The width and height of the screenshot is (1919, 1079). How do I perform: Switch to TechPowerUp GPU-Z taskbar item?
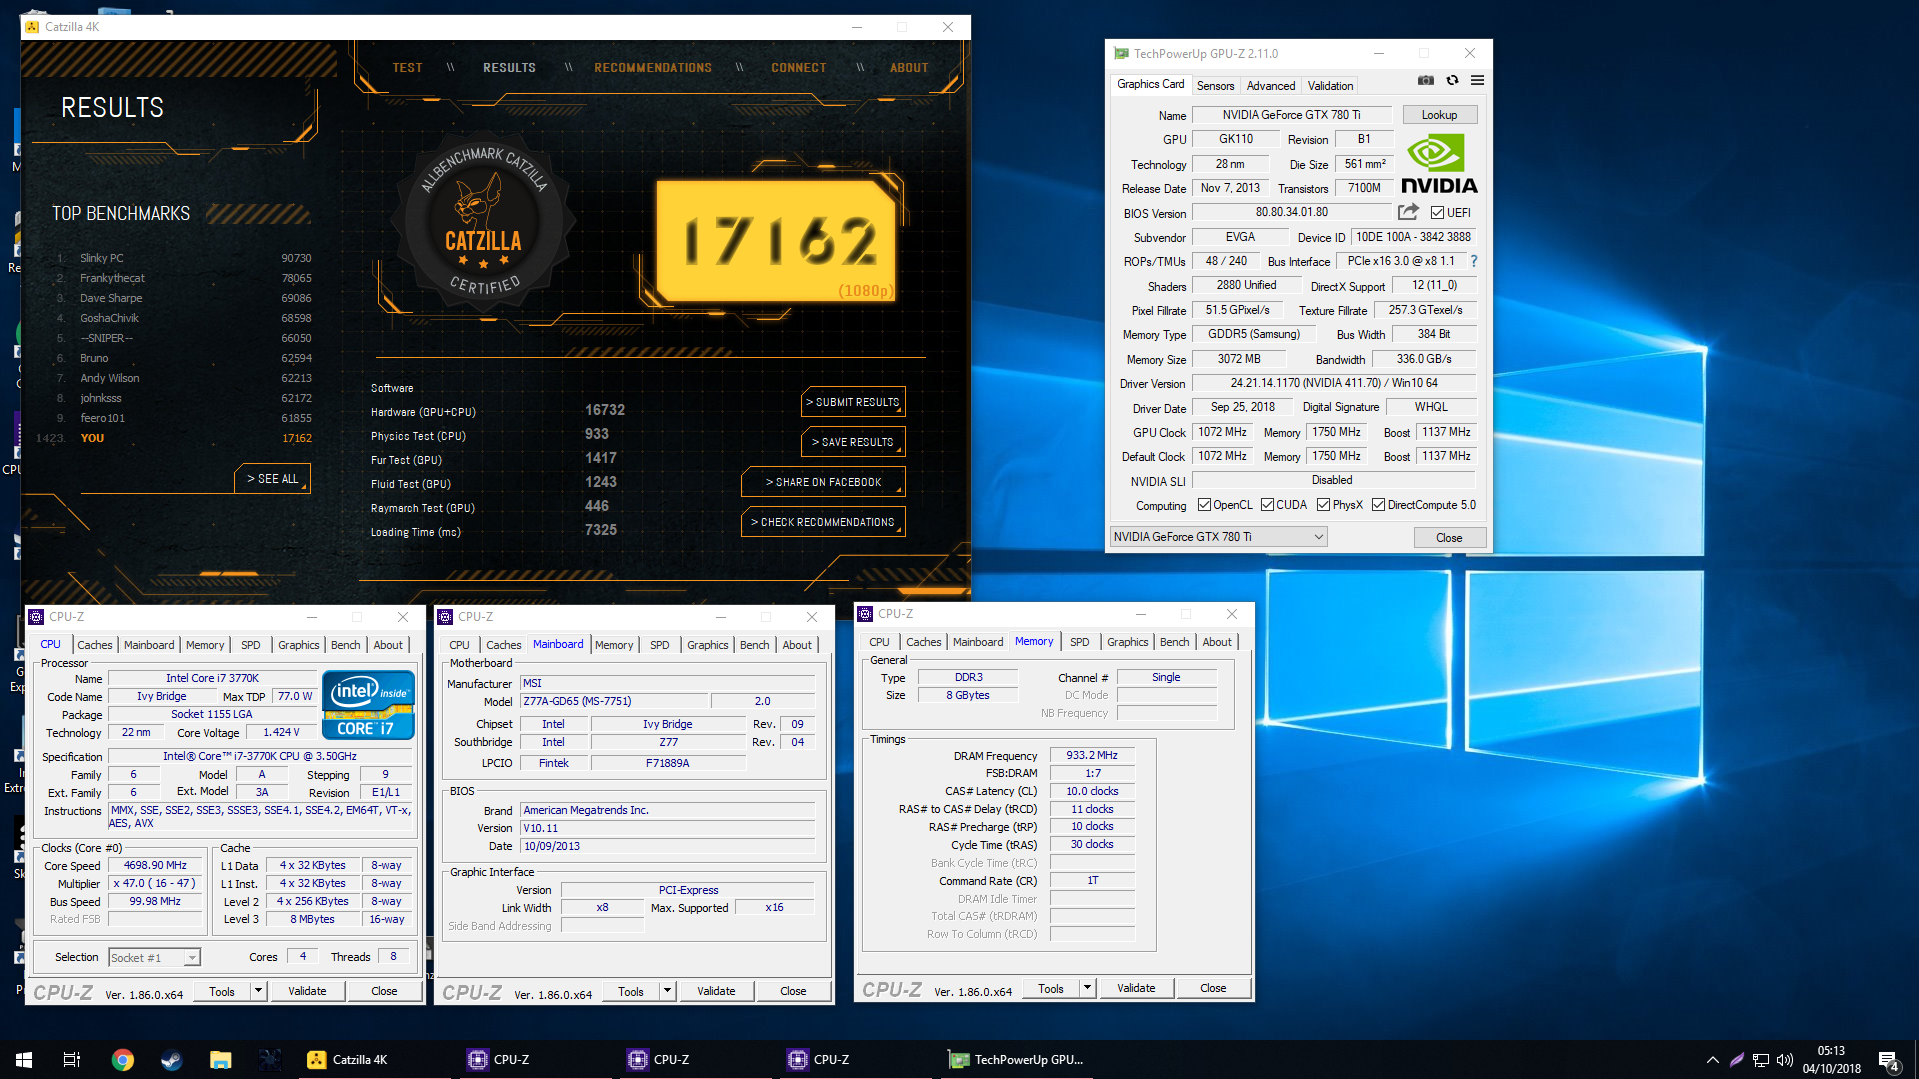click(x=1018, y=1059)
